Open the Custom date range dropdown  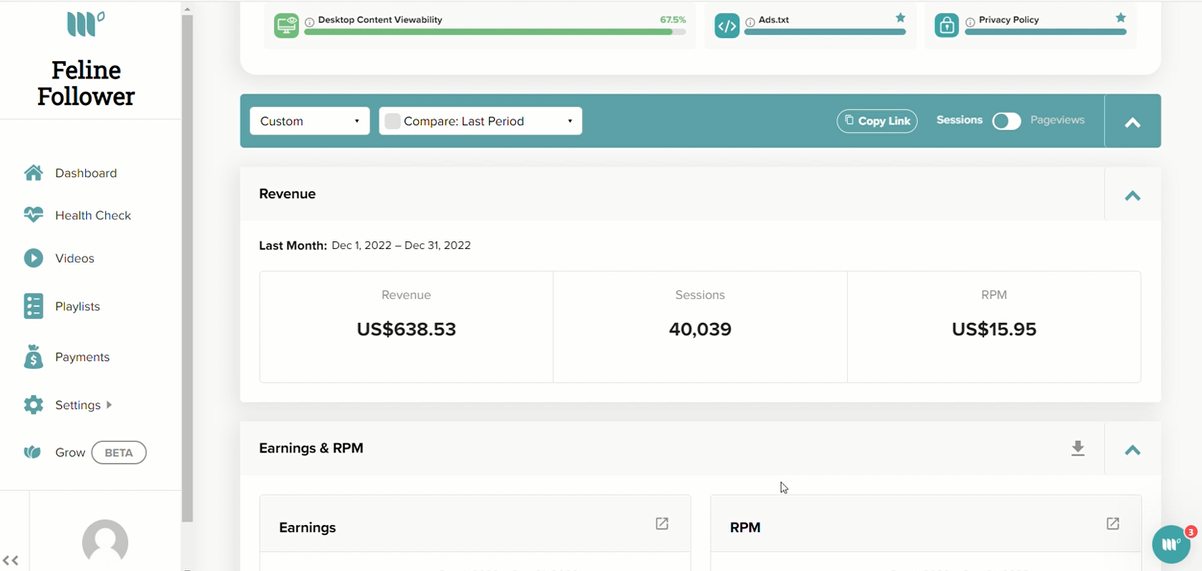310,121
